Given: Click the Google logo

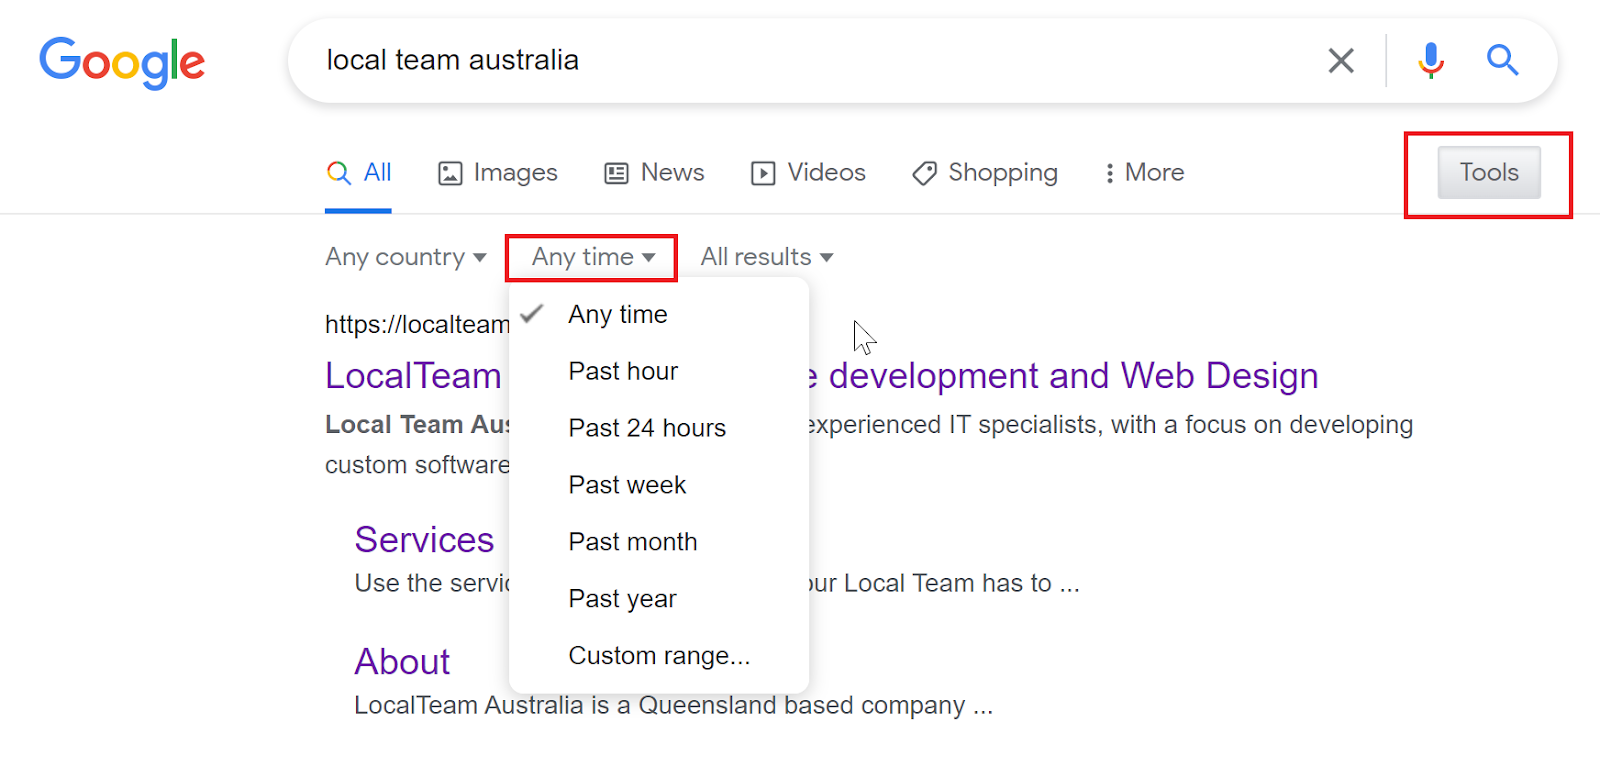Looking at the screenshot, I should (x=122, y=63).
